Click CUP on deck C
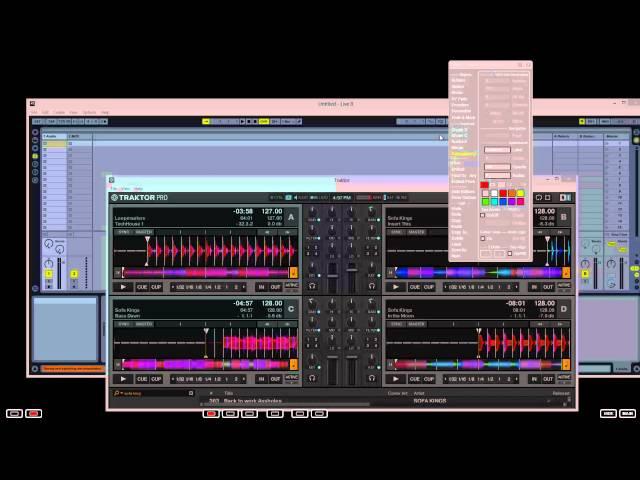Viewport: 640px width, 480px height. (x=156, y=379)
